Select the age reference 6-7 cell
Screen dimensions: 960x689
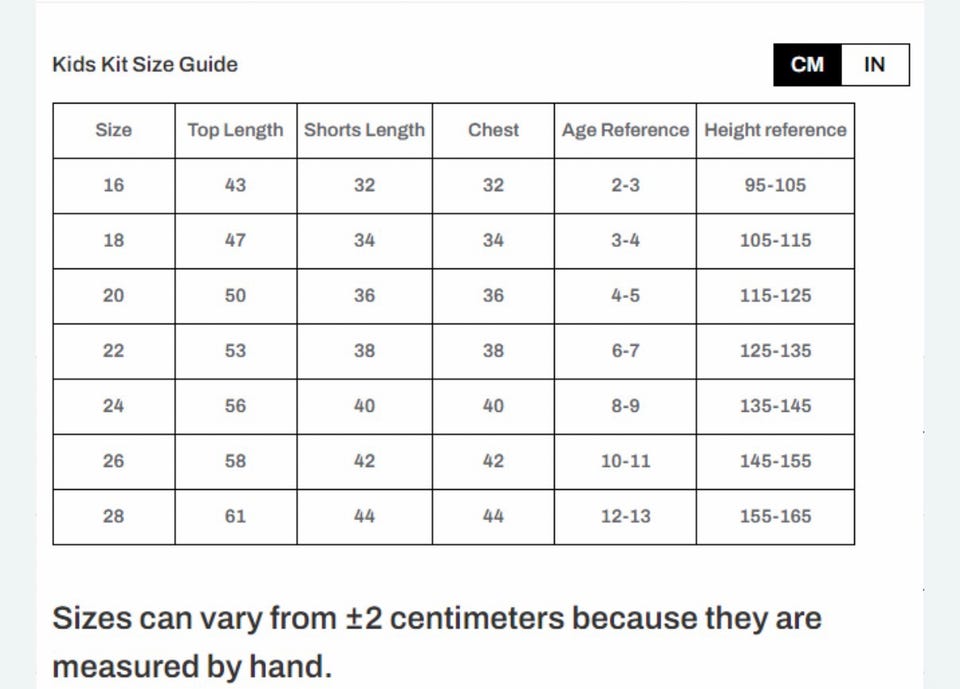pyautogui.click(x=625, y=351)
